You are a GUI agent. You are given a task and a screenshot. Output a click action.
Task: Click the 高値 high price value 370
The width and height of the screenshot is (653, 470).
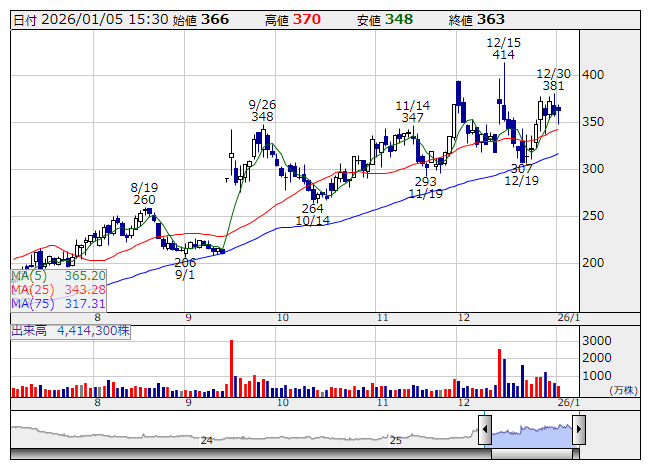[x=307, y=19]
